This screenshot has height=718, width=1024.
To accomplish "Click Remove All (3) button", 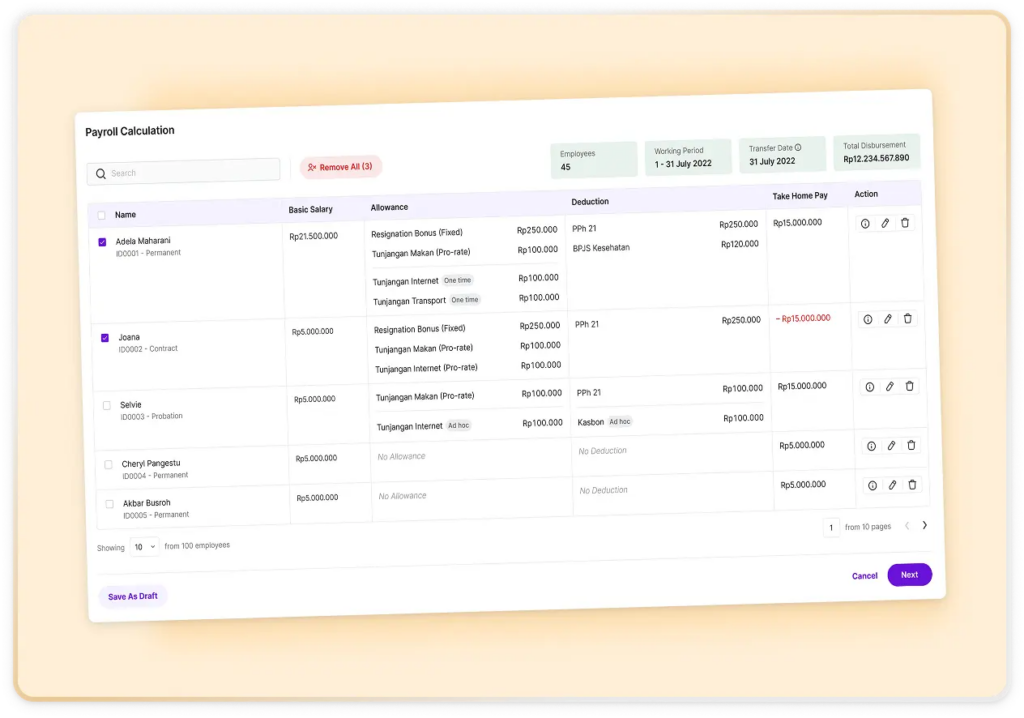I will coord(341,167).
